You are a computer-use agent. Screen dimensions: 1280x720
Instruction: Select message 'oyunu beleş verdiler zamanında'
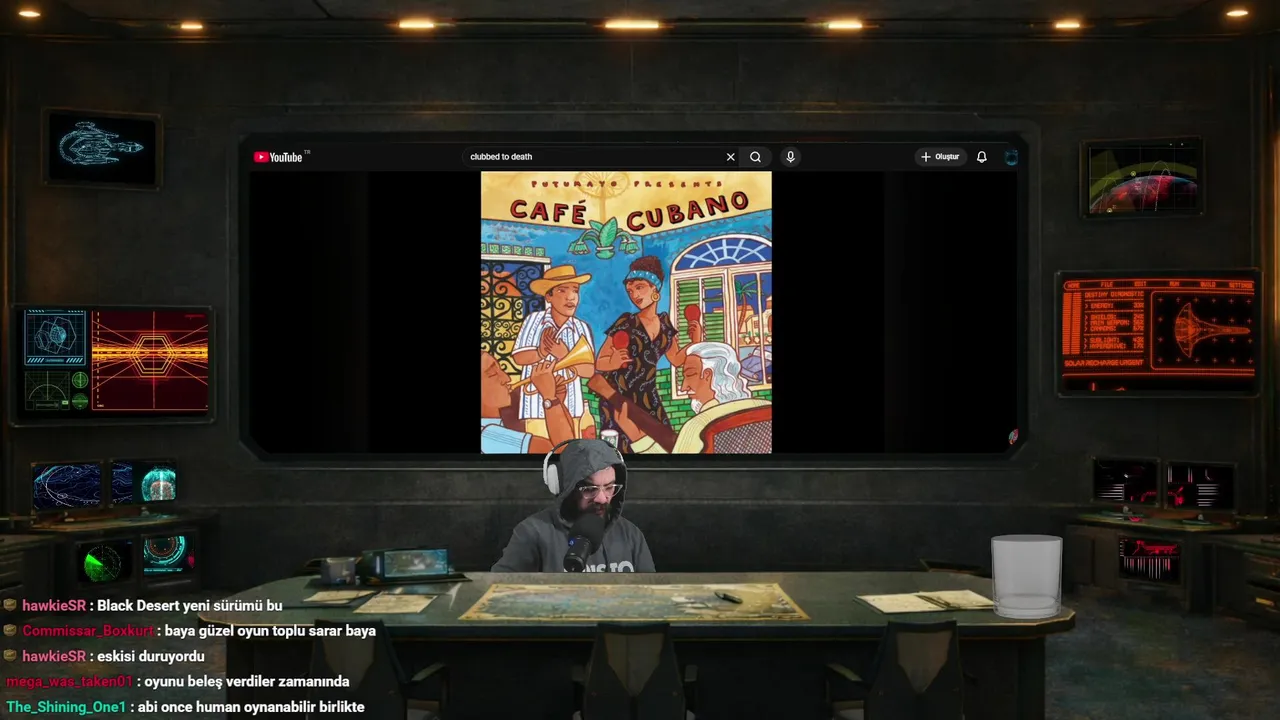tap(247, 682)
